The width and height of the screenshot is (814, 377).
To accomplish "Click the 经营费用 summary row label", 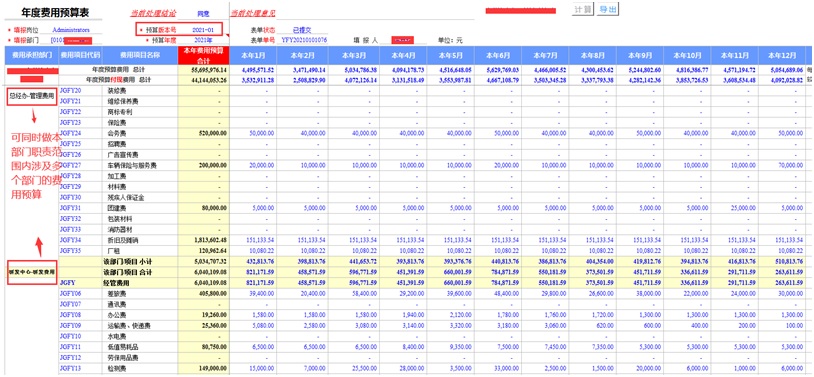I will (x=115, y=282).
